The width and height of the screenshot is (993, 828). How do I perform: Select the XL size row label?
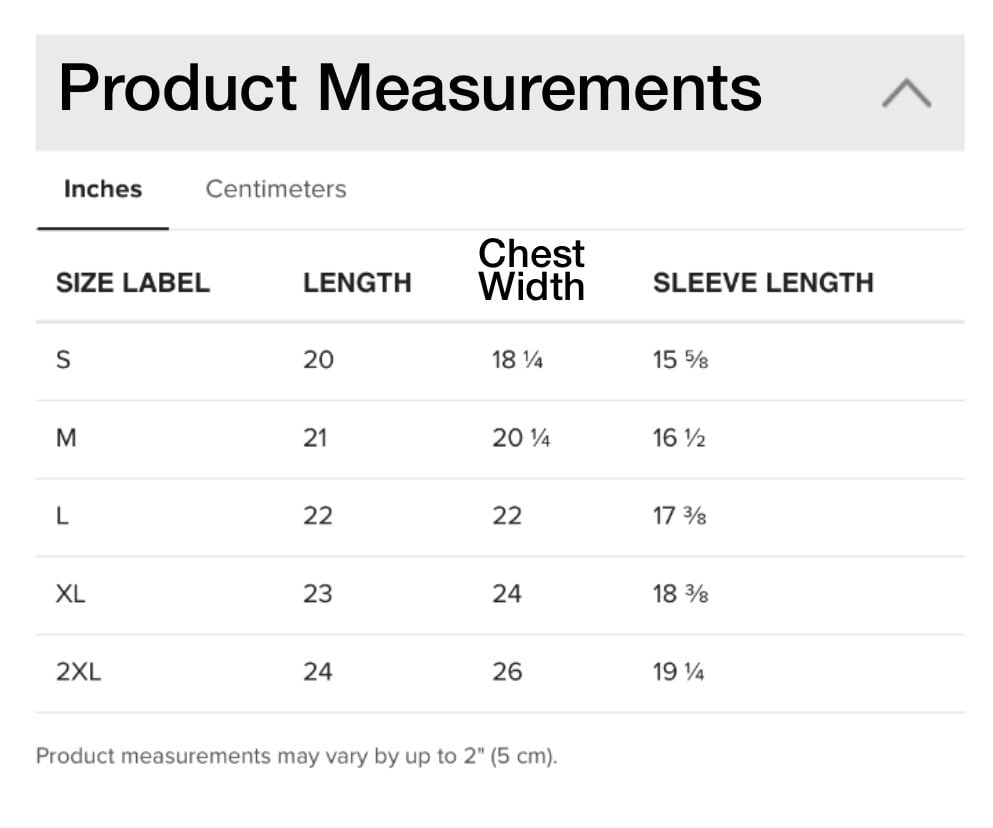(70, 594)
